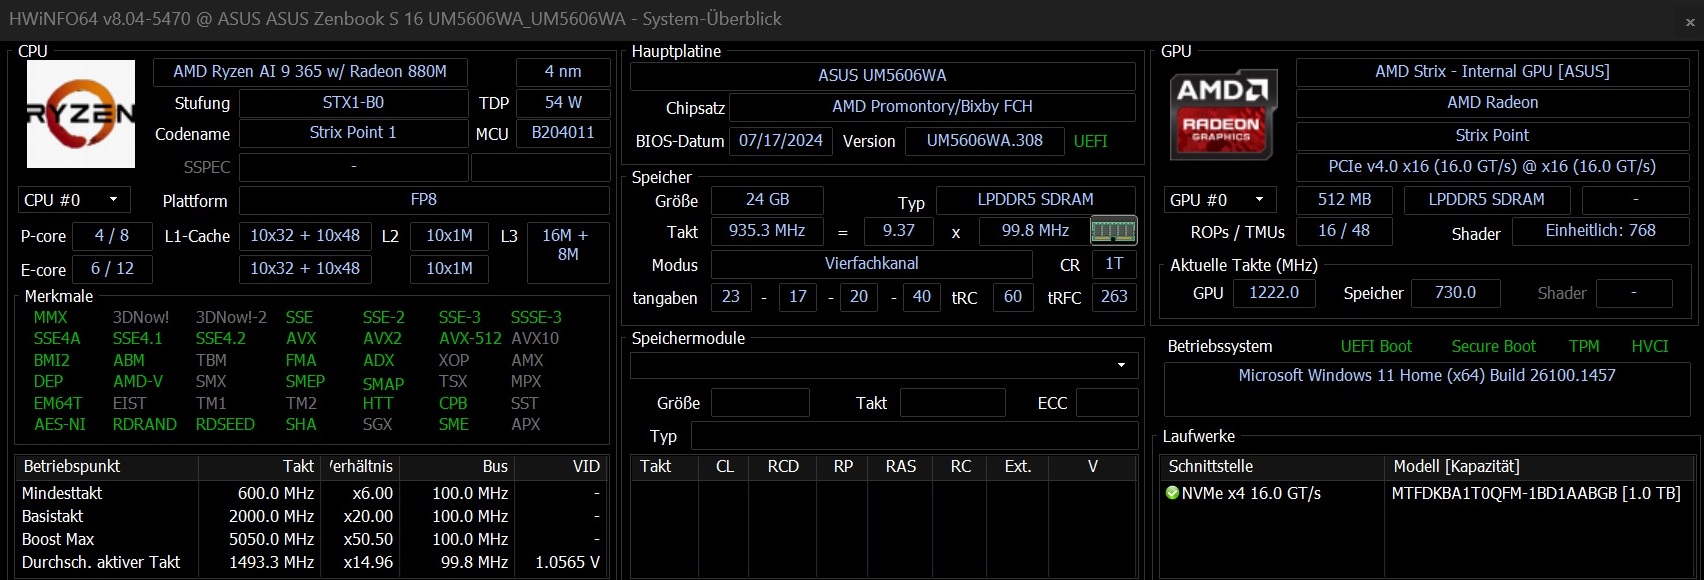Click the TPM indicator

1584,347
